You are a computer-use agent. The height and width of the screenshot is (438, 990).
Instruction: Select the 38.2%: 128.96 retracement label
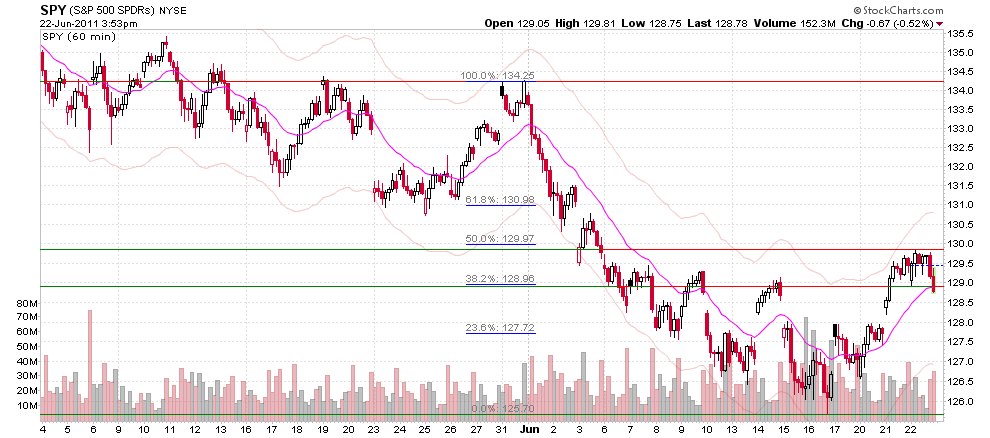click(500, 278)
